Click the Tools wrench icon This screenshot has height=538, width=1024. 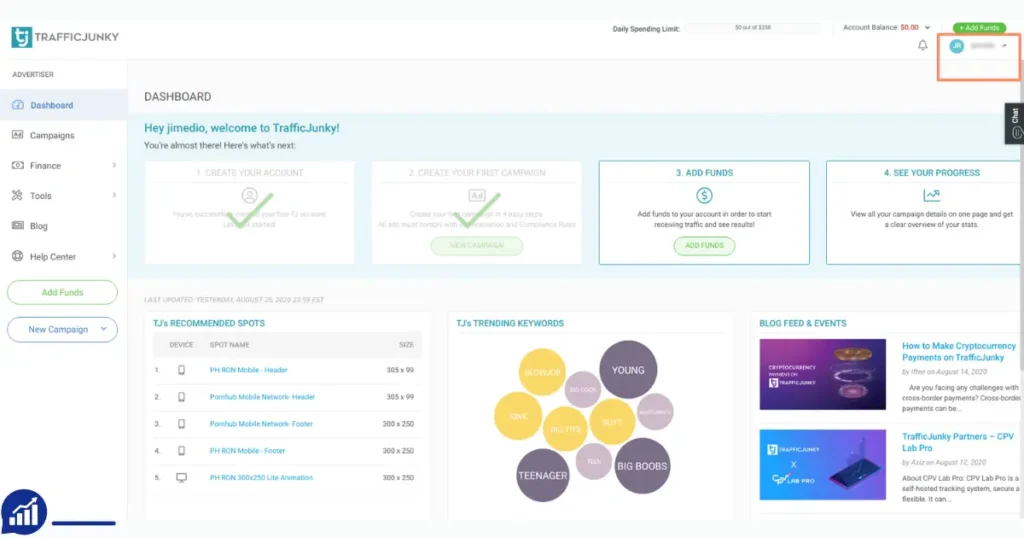point(18,195)
